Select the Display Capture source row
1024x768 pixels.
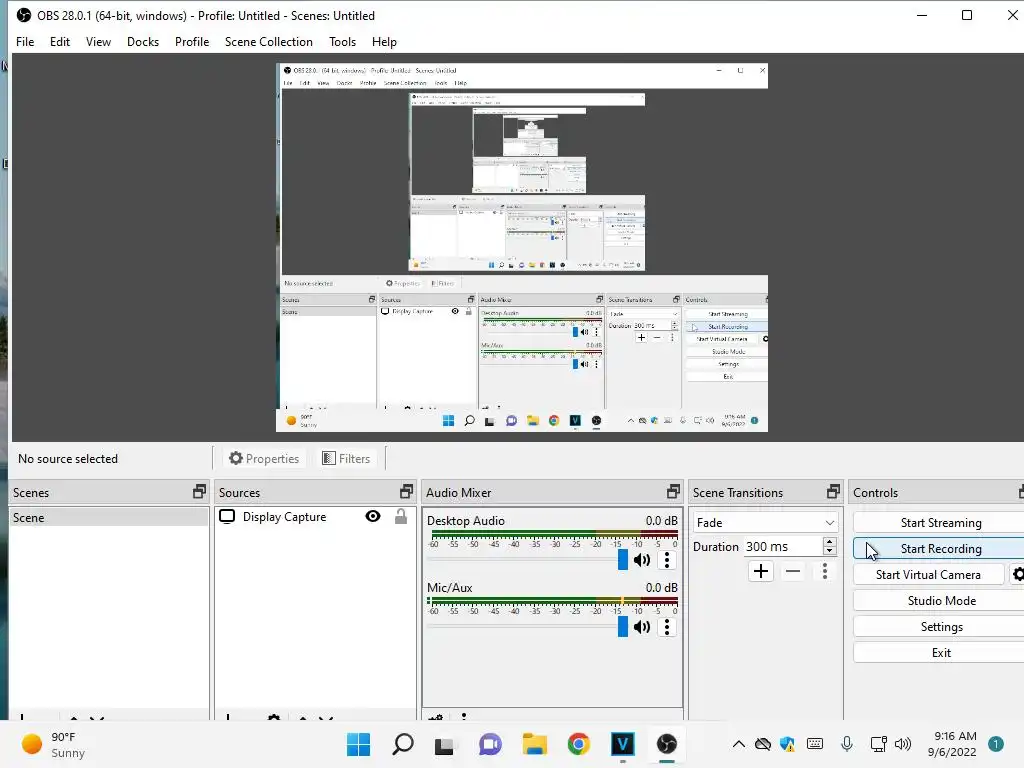coord(315,517)
